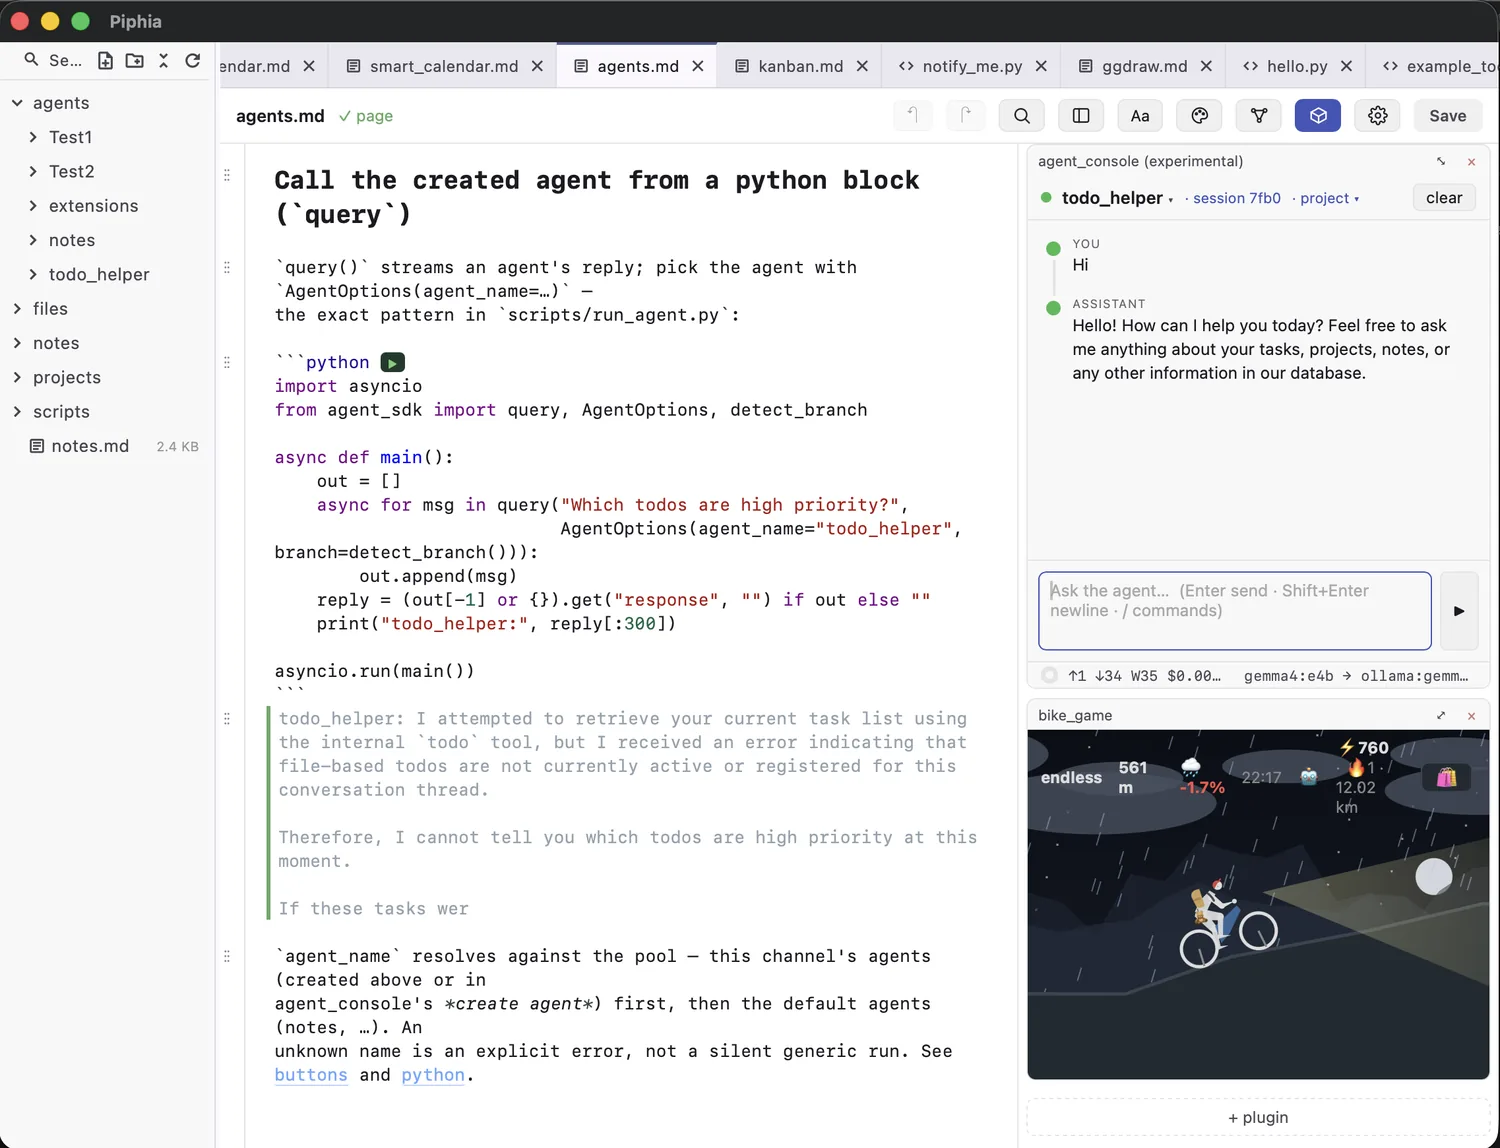Close the ggdraw.md tab
Screen dimensions: 1500x1148
(1206, 66)
